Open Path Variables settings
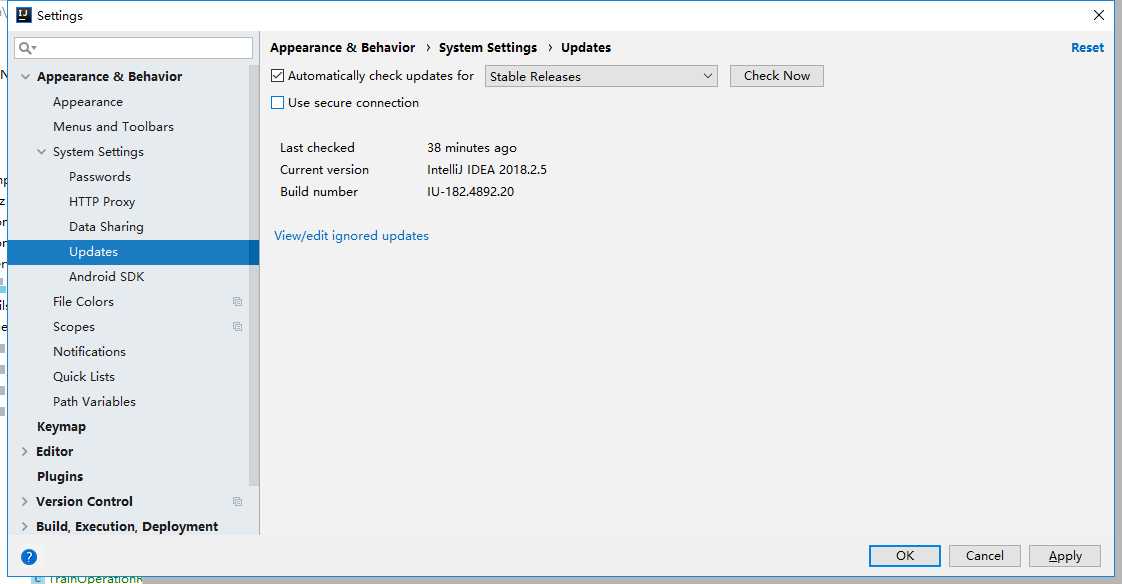This screenshot has width=1122, height=584. click(x=94, y=402)
